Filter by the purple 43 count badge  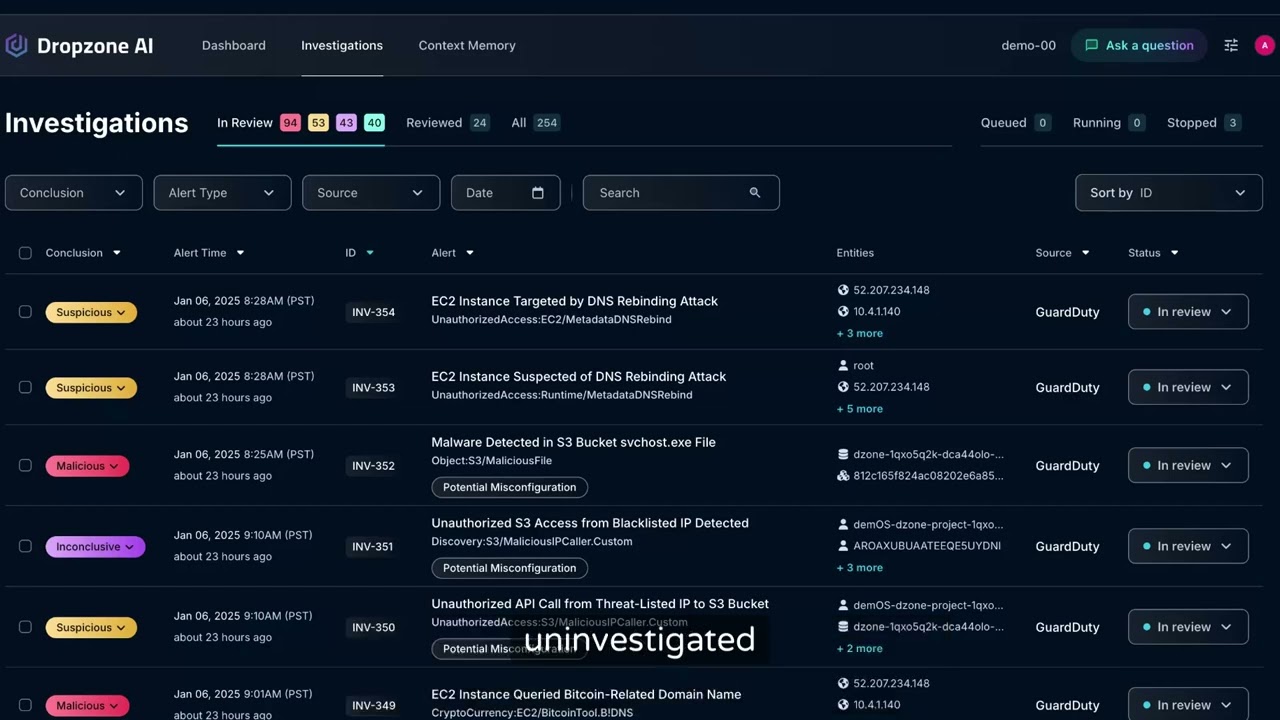(346, 123)
